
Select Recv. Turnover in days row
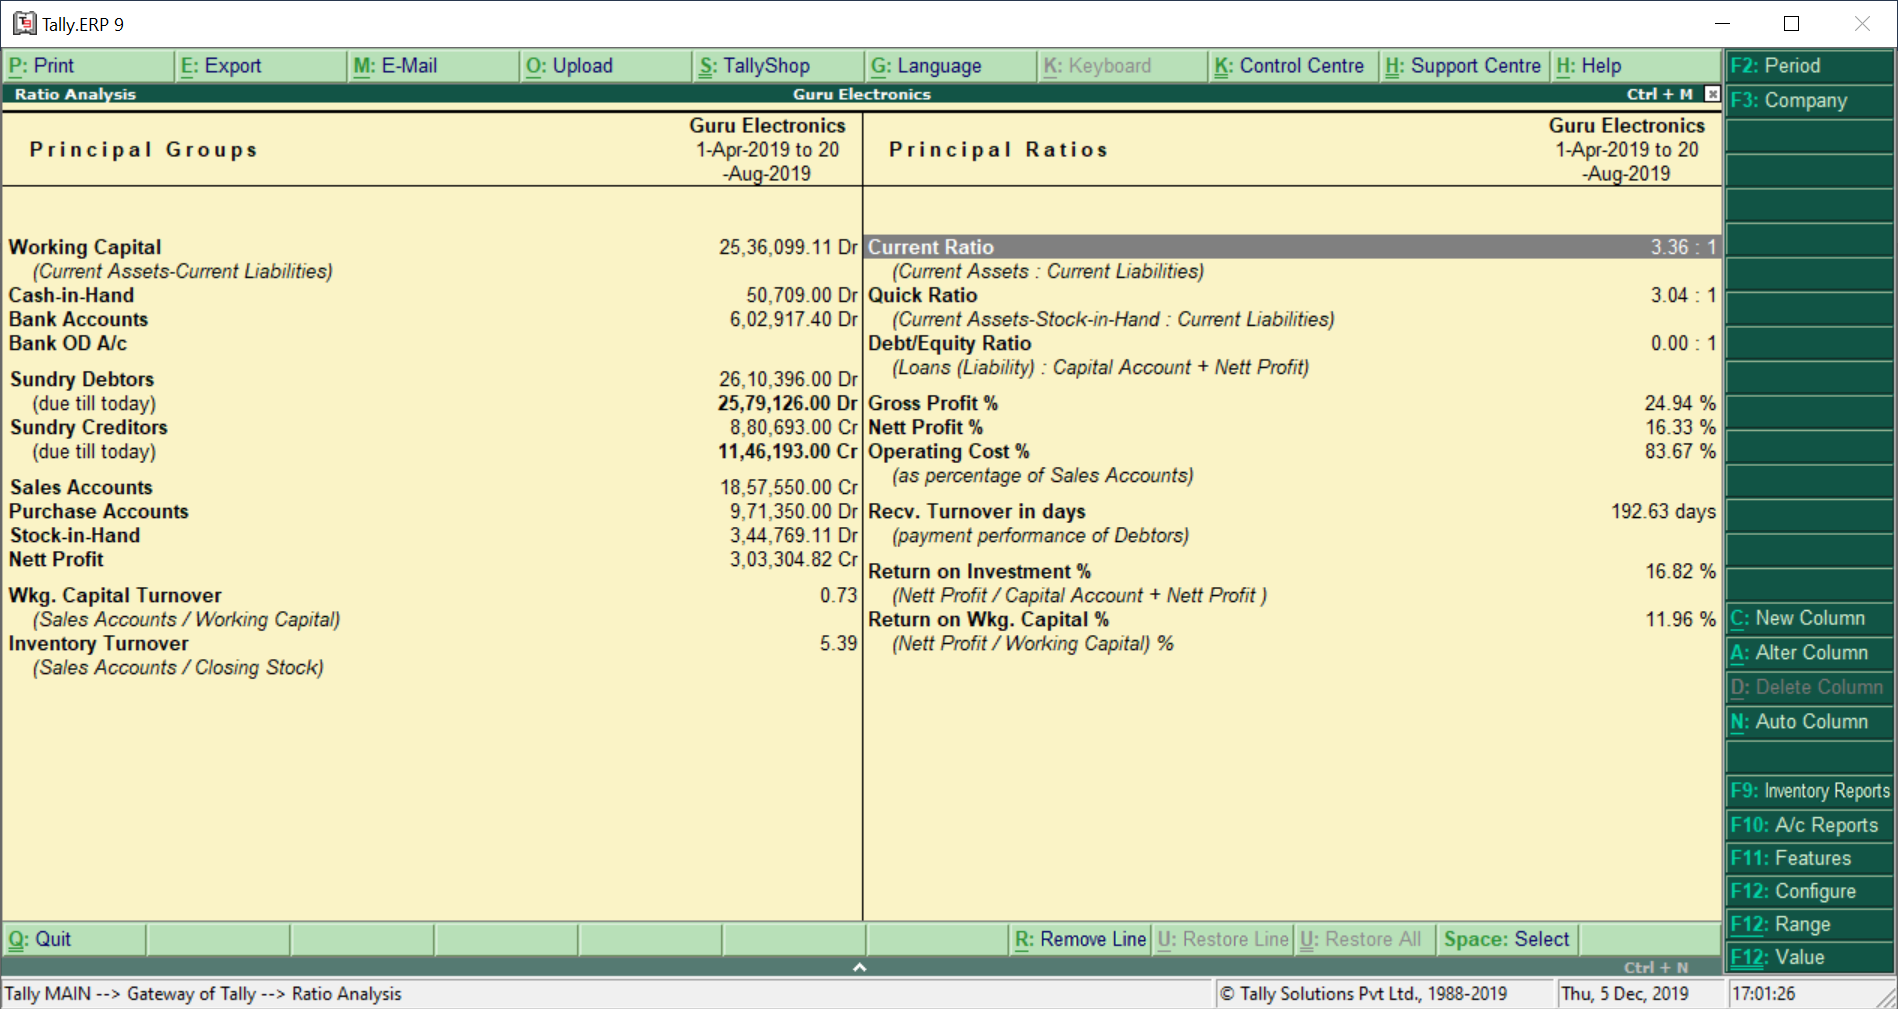point(1292,511)
